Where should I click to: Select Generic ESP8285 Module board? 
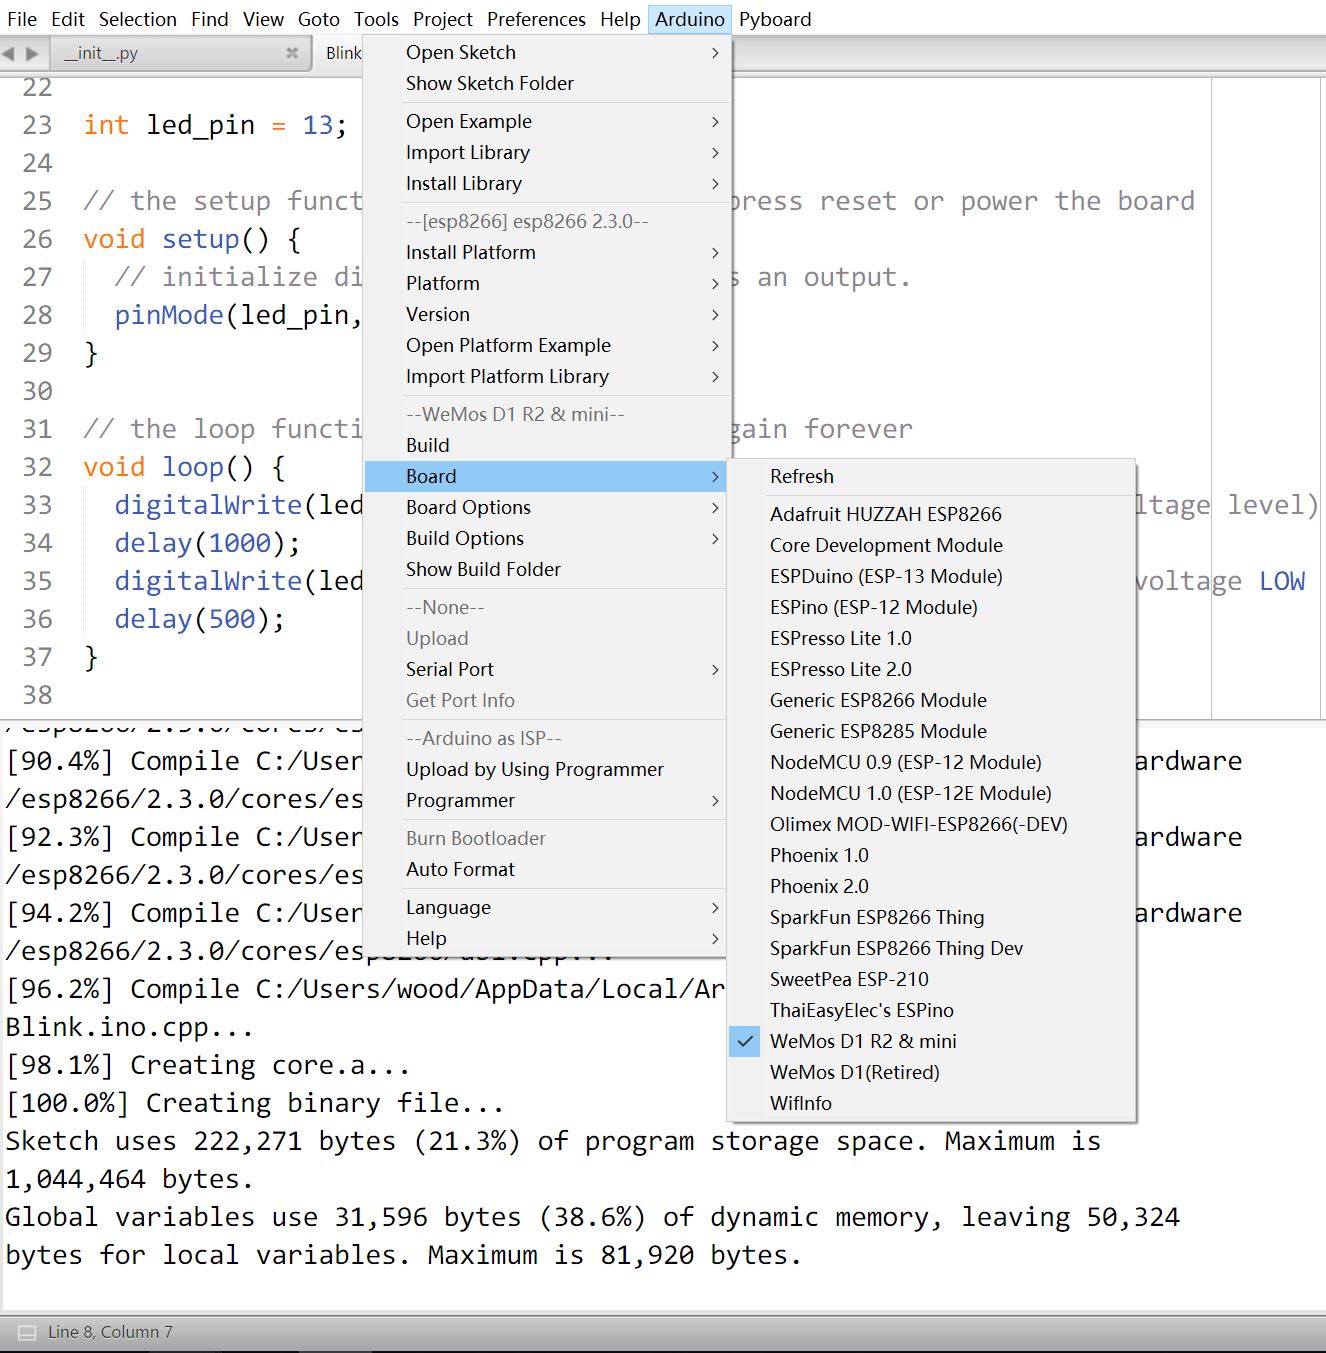[x=931, y=731]
